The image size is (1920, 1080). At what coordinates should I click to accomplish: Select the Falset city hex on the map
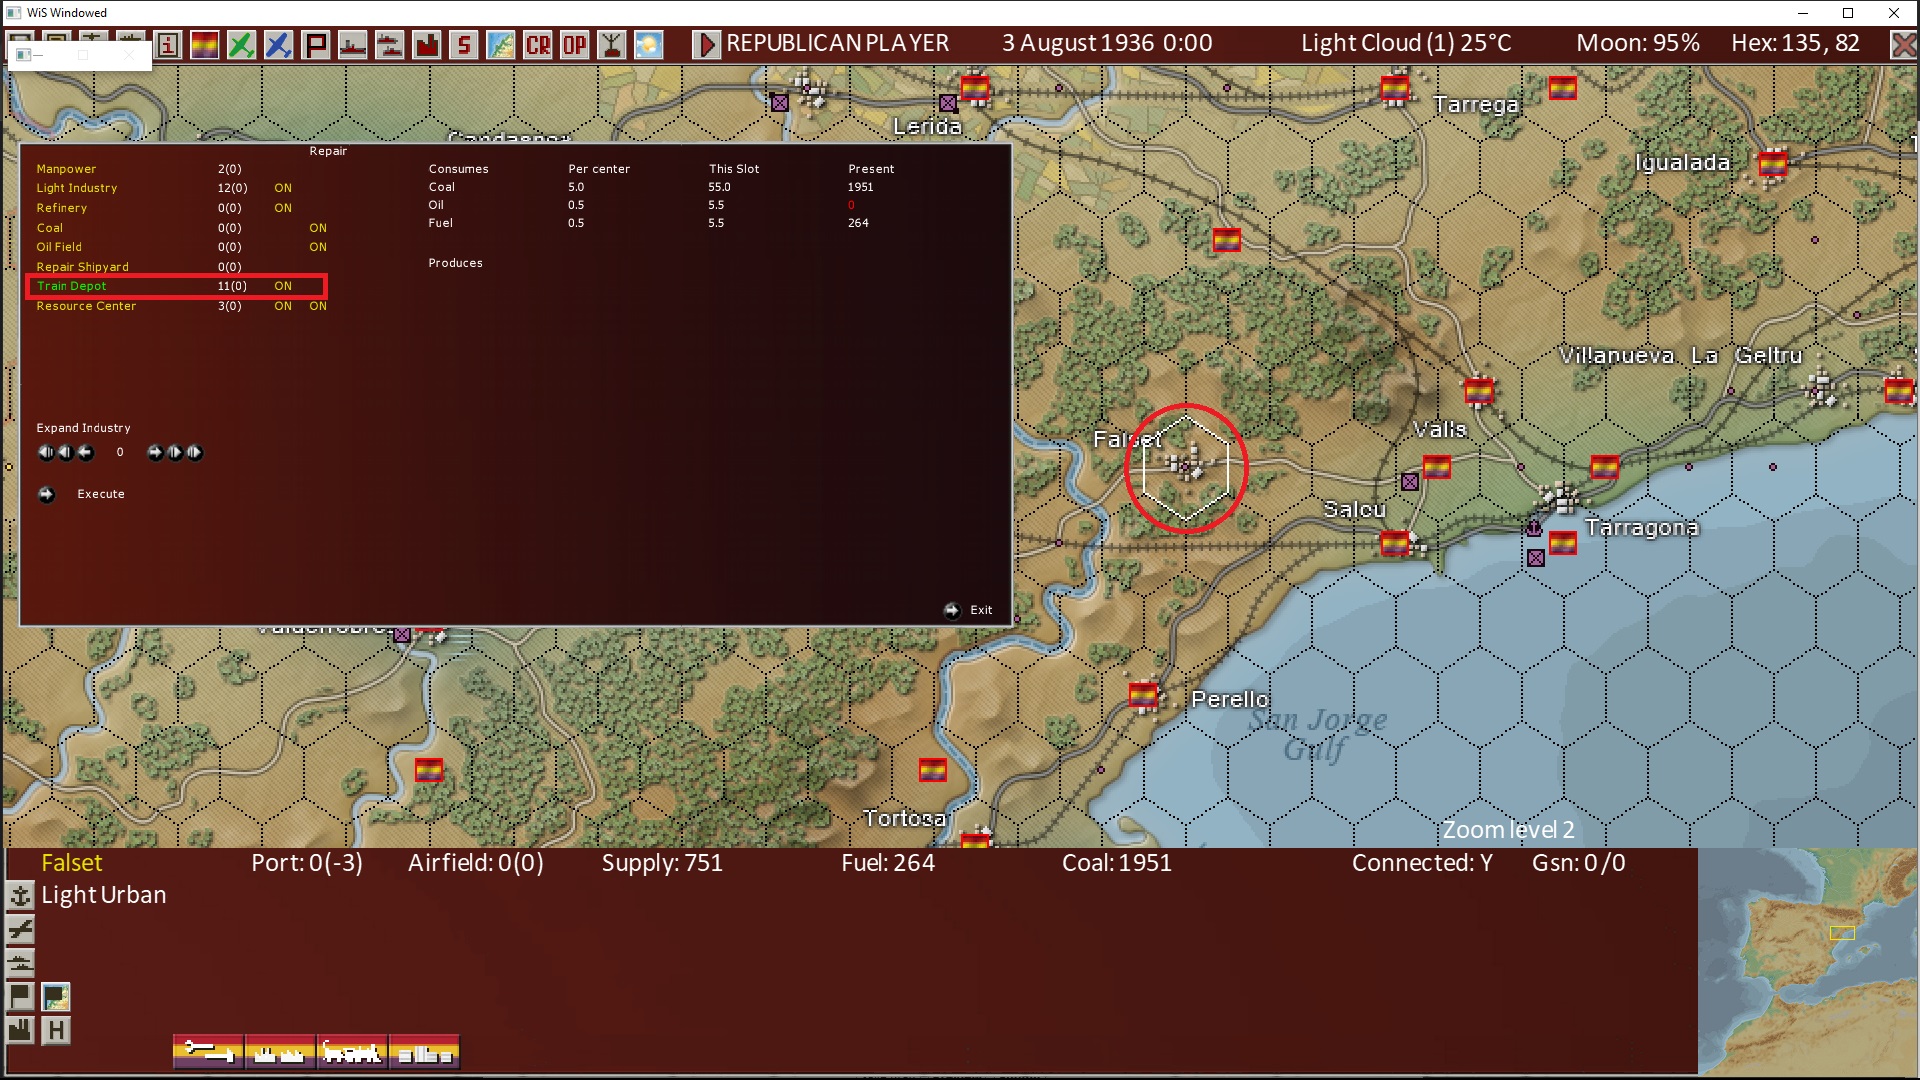[1186, 467]
